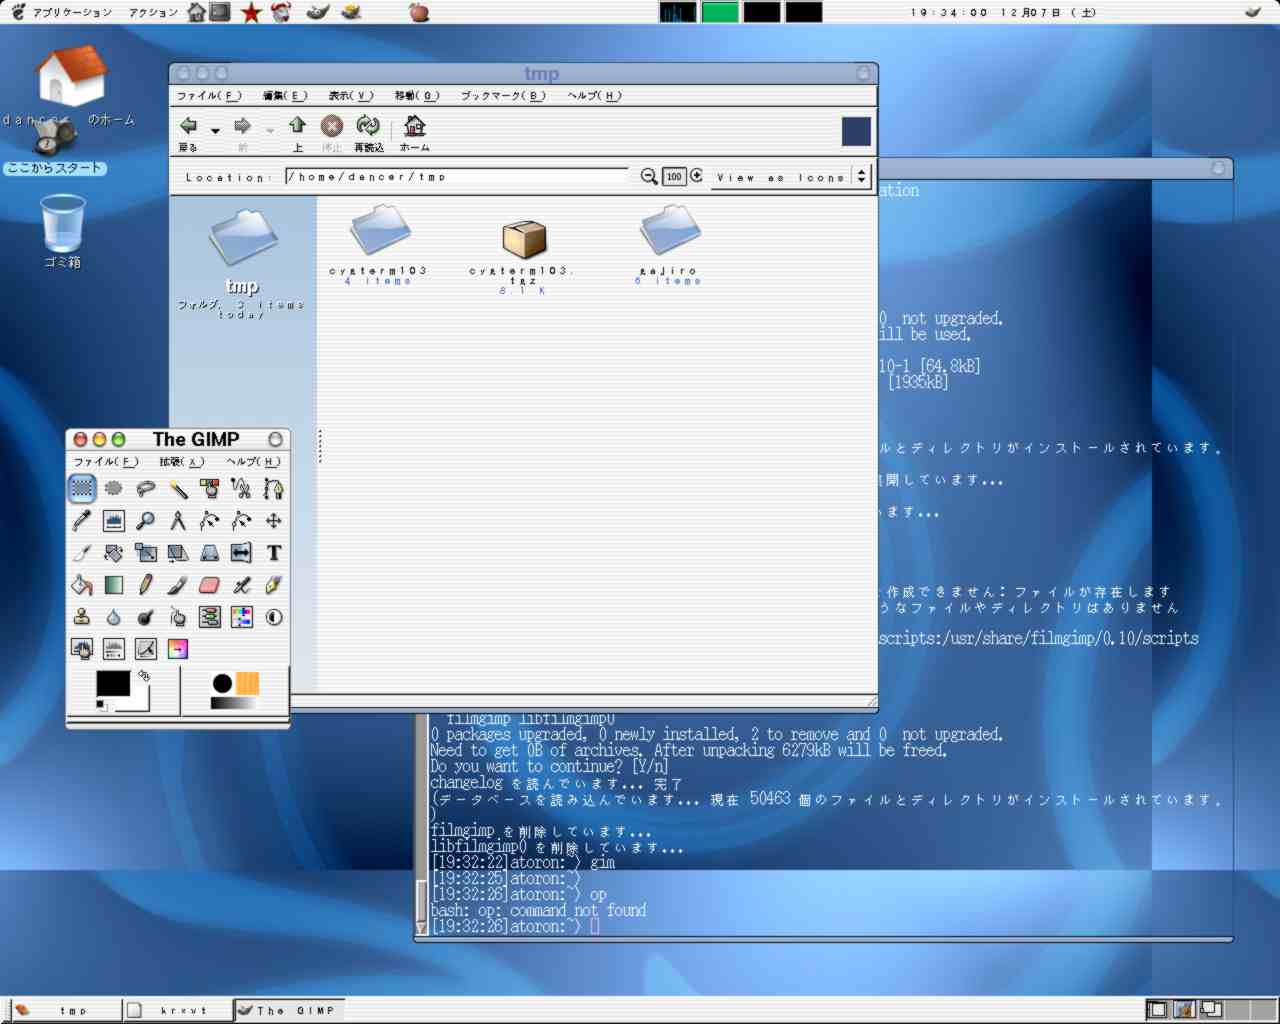Select the Shear tool in GIMP
This screenshot has height=1024, width=1280.
(x=178, y=552)
